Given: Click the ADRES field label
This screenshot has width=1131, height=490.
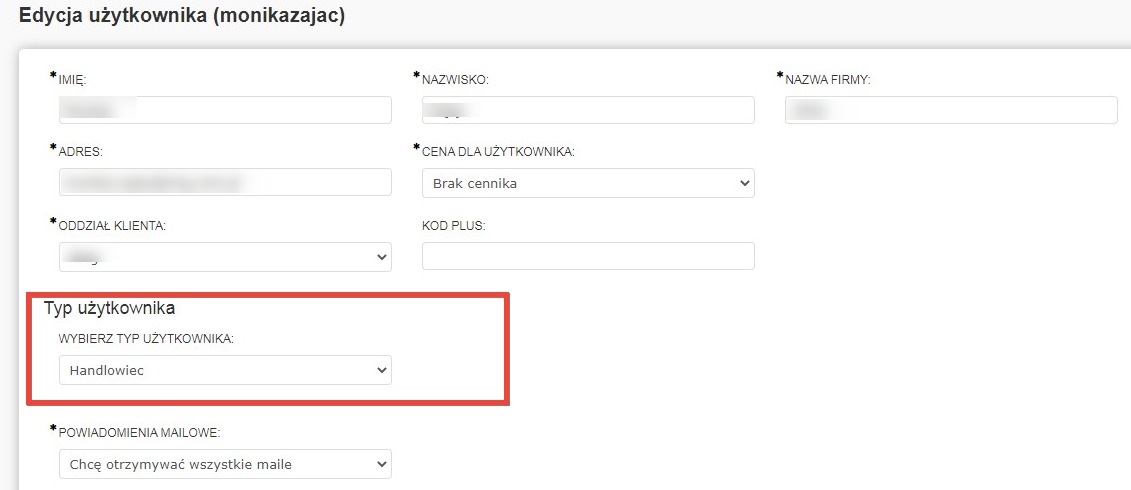Looking at the screenshot, I should (81, 152).
